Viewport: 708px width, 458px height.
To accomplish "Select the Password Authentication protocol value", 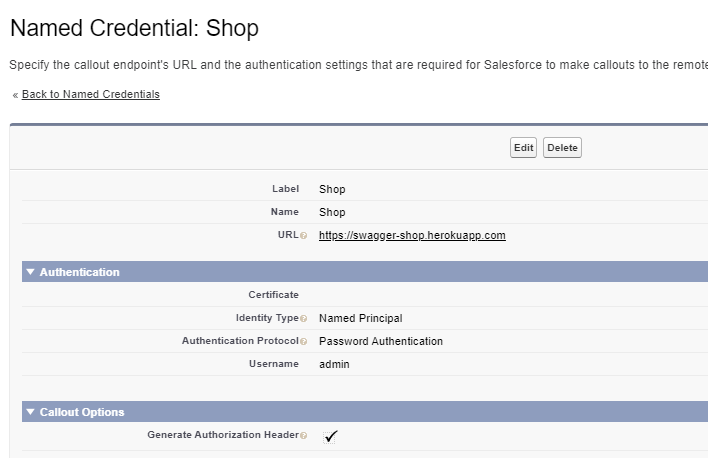I will point(380,341).
